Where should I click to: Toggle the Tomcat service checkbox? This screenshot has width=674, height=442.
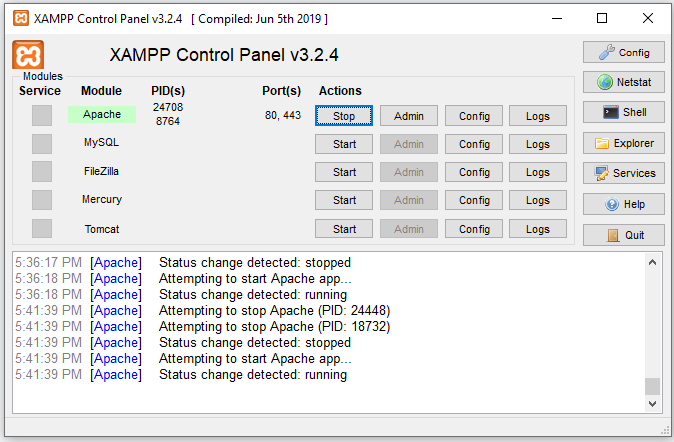(42, 228)
